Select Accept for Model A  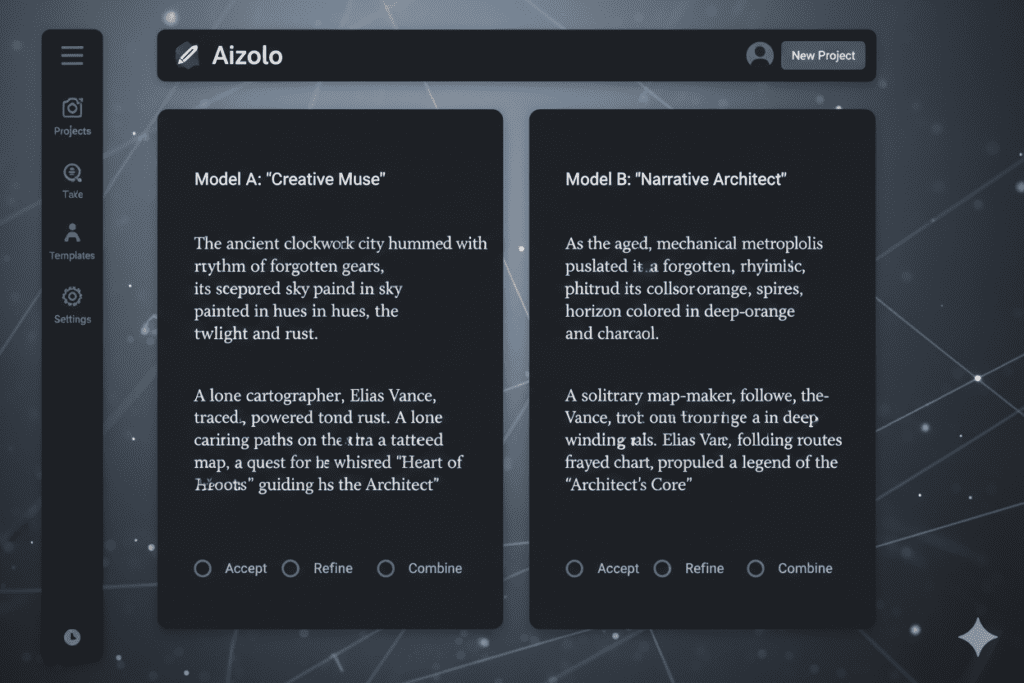(x=203, y=568)
